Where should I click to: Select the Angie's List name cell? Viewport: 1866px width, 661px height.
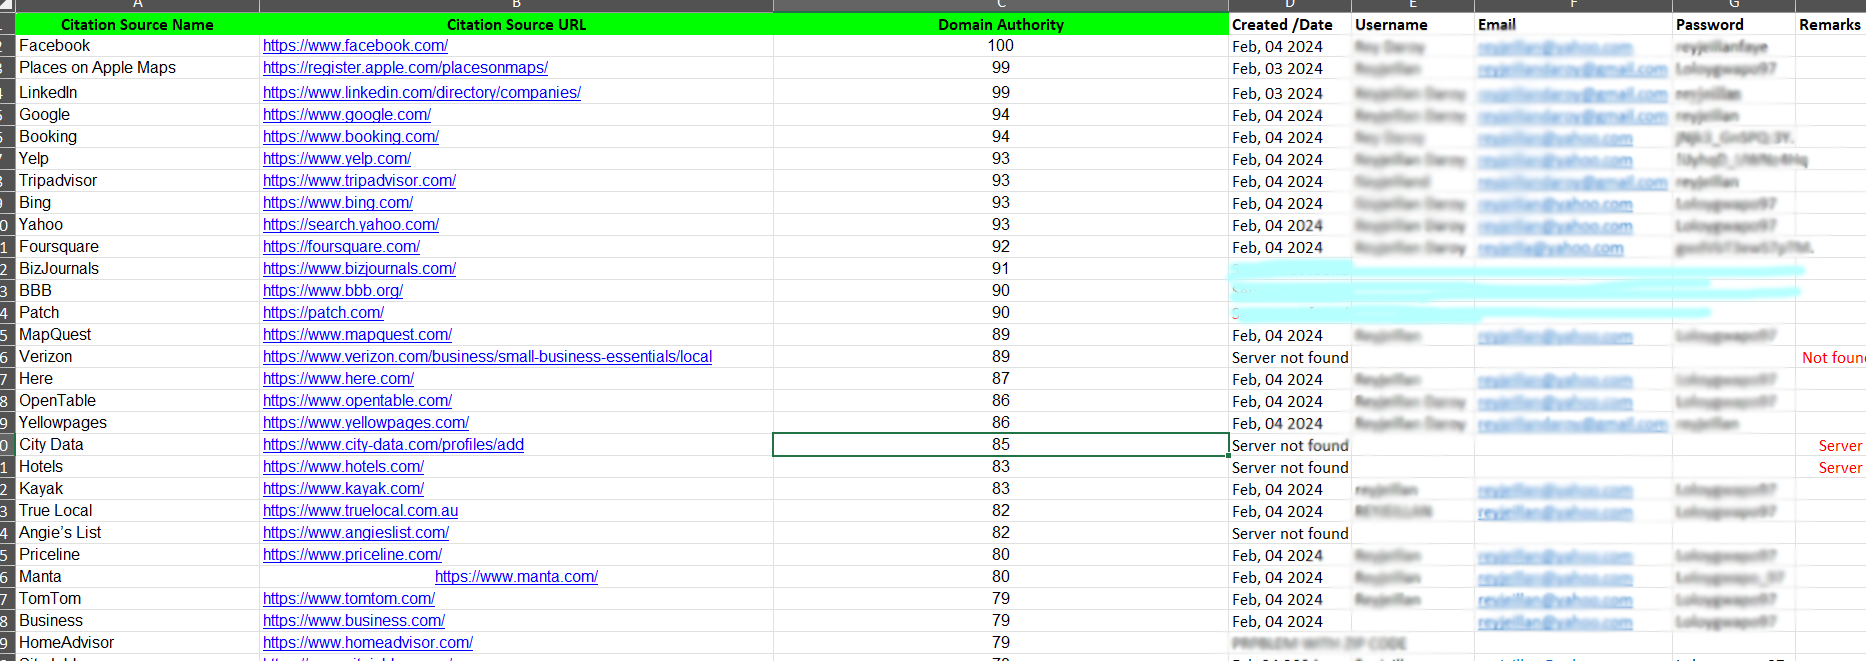click(x=137, y=533)
